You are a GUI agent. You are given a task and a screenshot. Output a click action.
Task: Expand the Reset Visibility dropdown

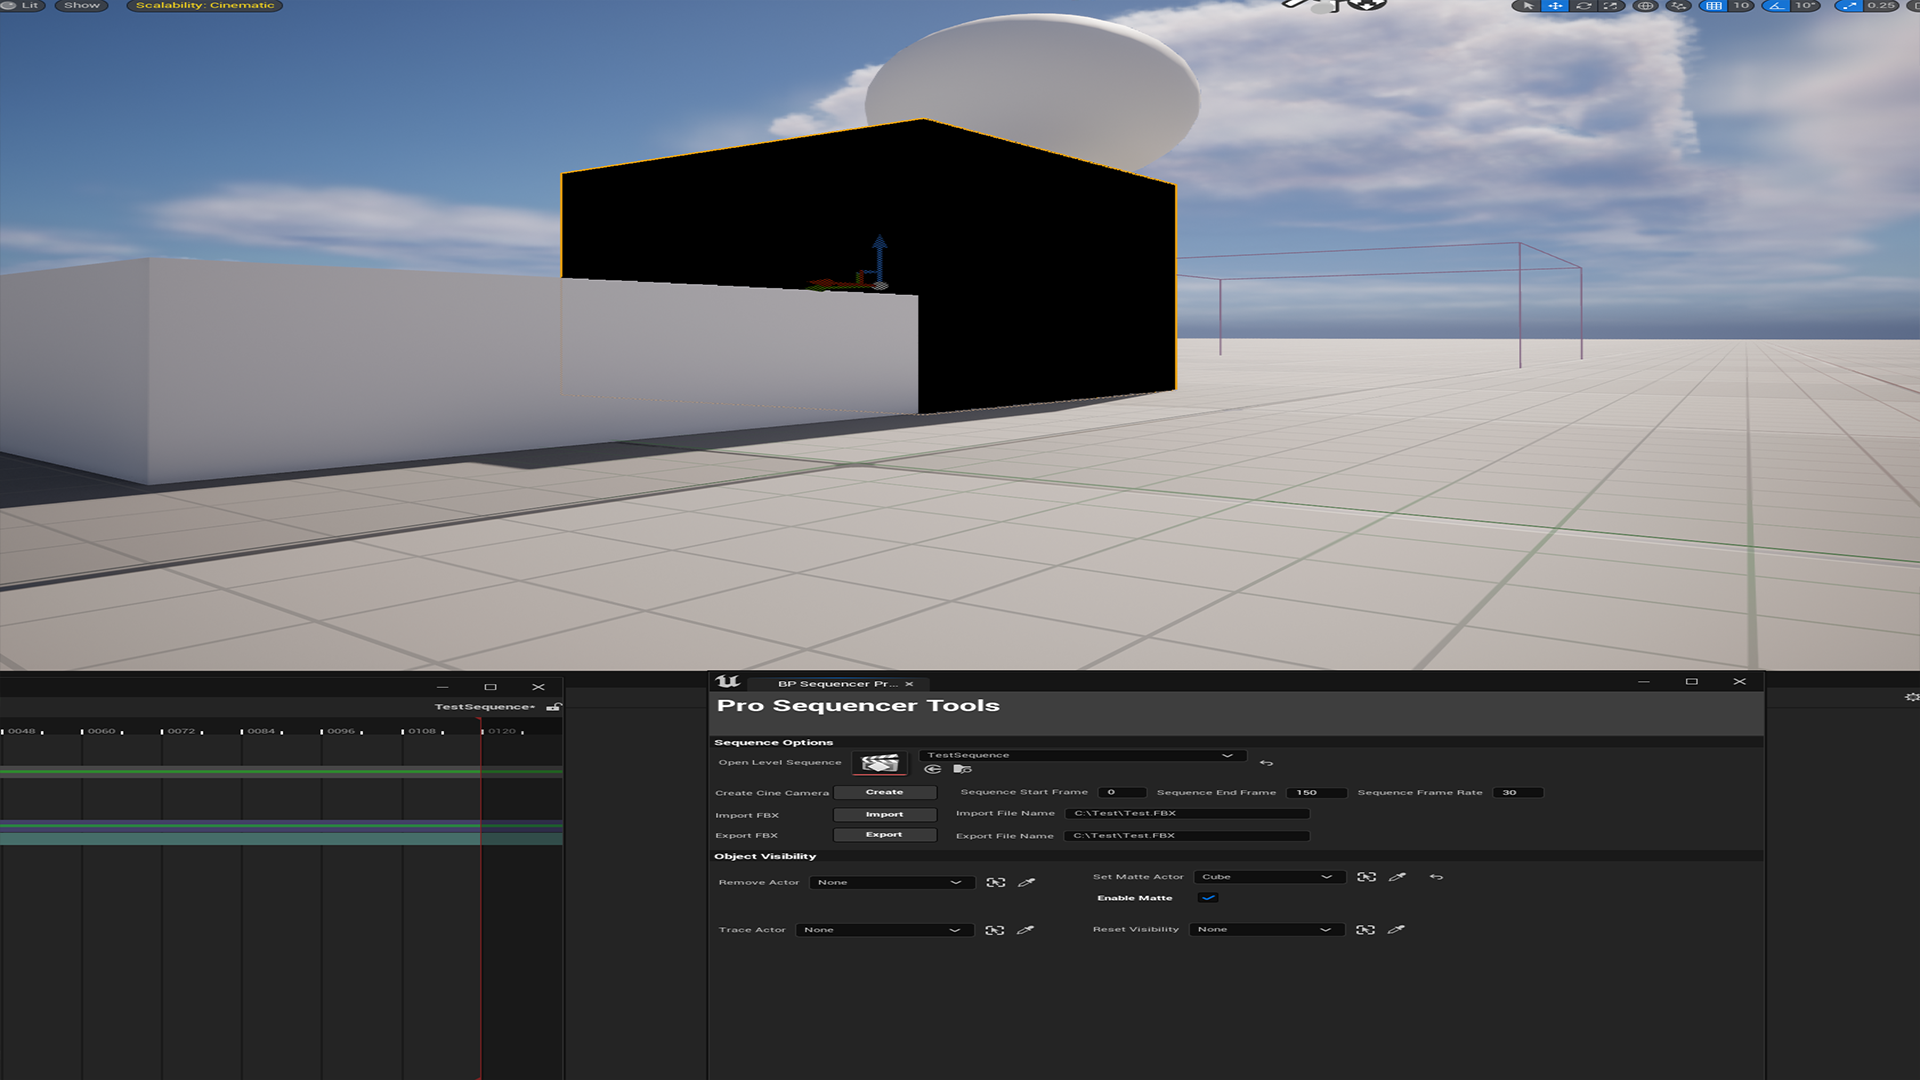(x=1265, y=929)
